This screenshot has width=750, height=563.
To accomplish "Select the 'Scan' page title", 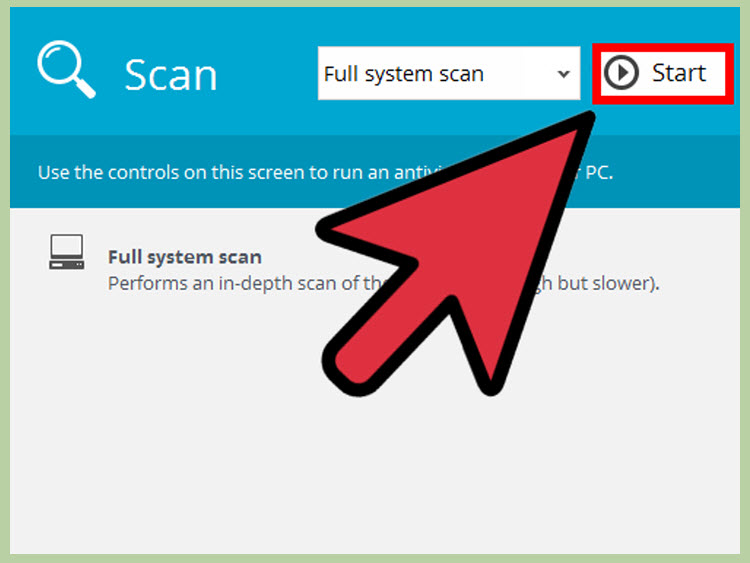I will pyautogui.click(x=170, y=75).
